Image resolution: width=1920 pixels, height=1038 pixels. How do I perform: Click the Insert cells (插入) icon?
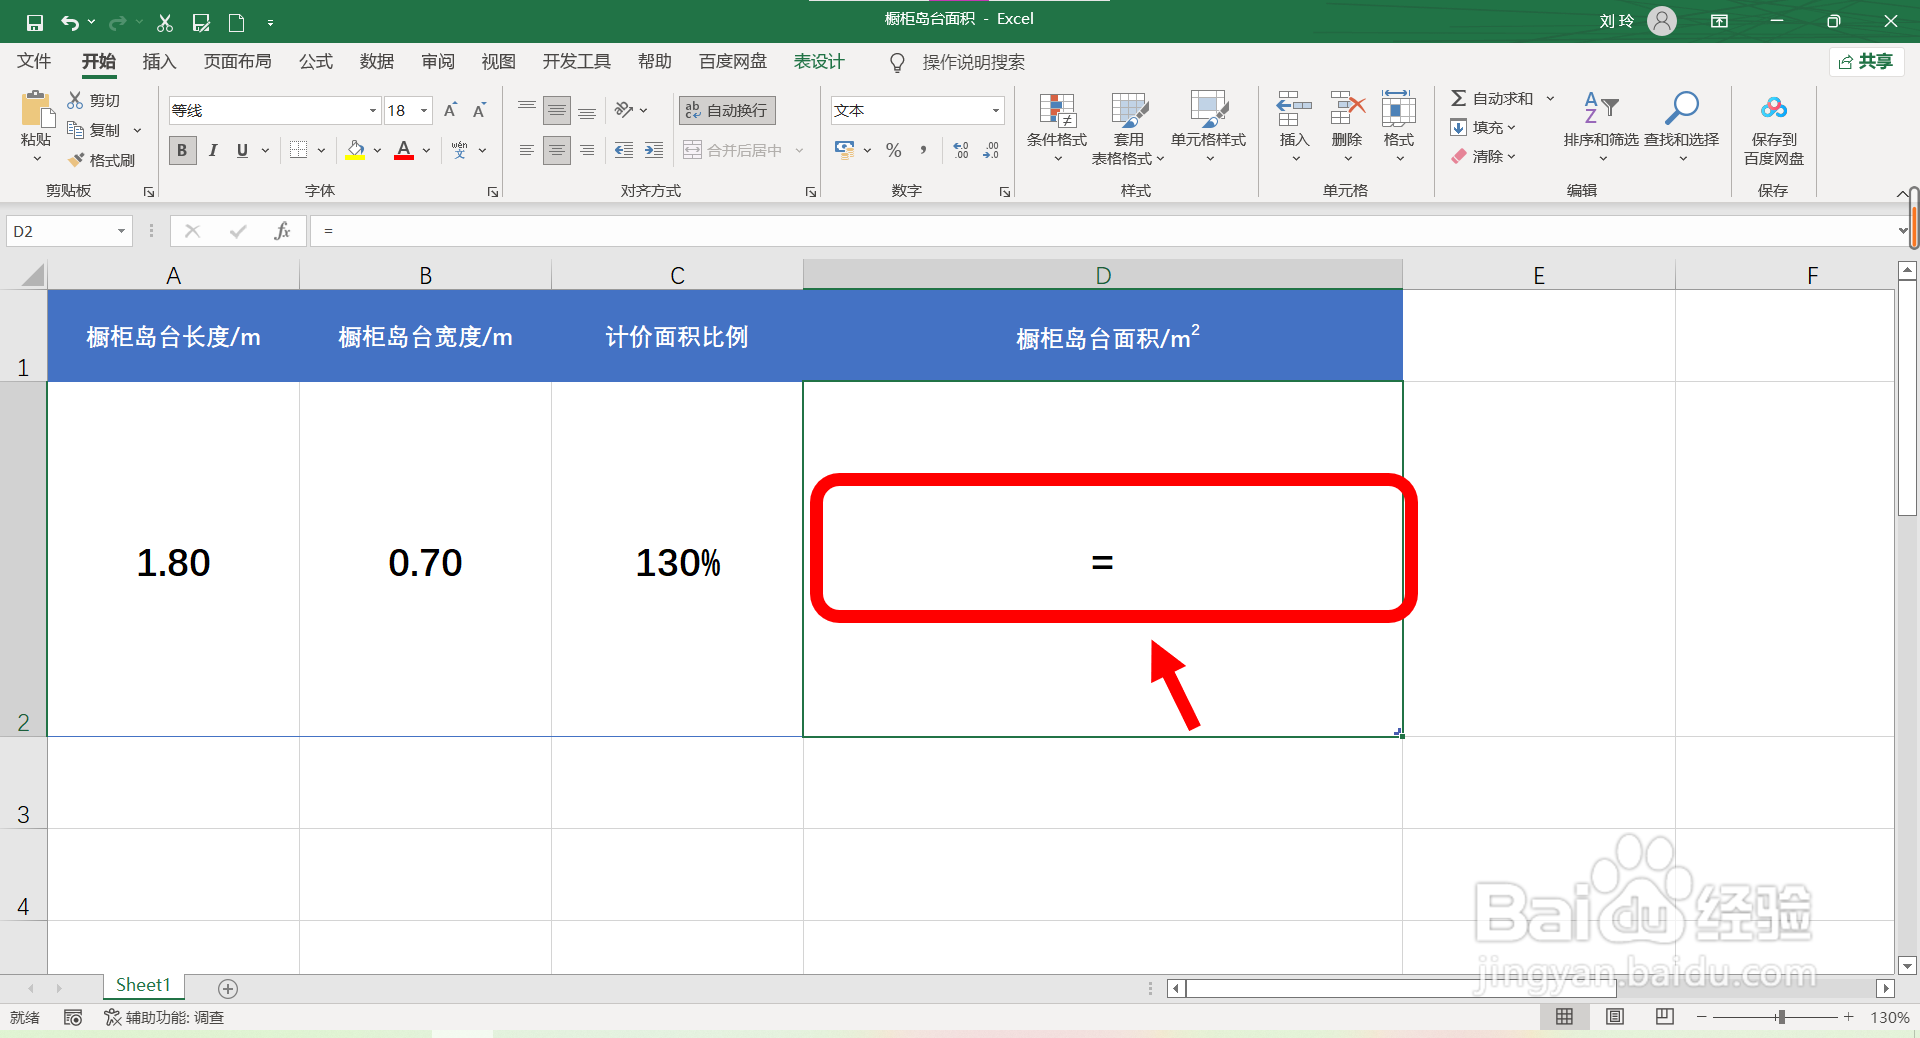coord(1294,108)
